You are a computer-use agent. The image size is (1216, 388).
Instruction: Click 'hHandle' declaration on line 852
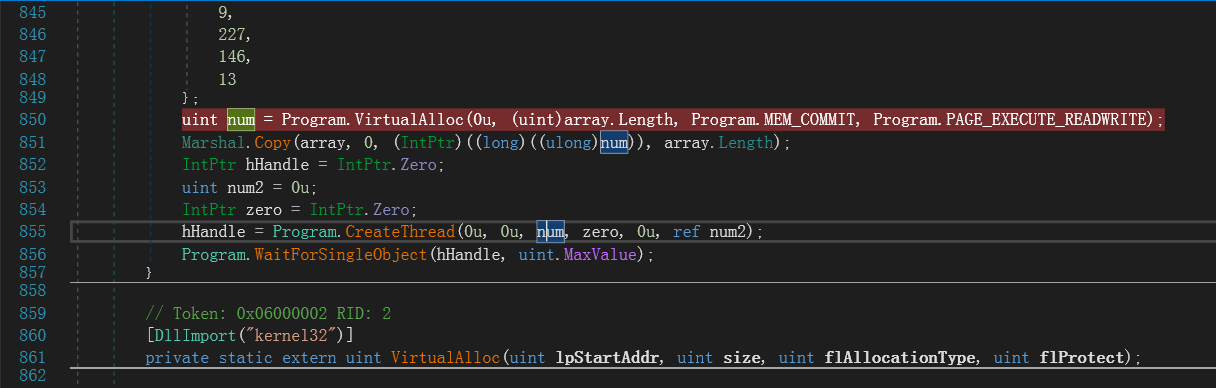277,165
